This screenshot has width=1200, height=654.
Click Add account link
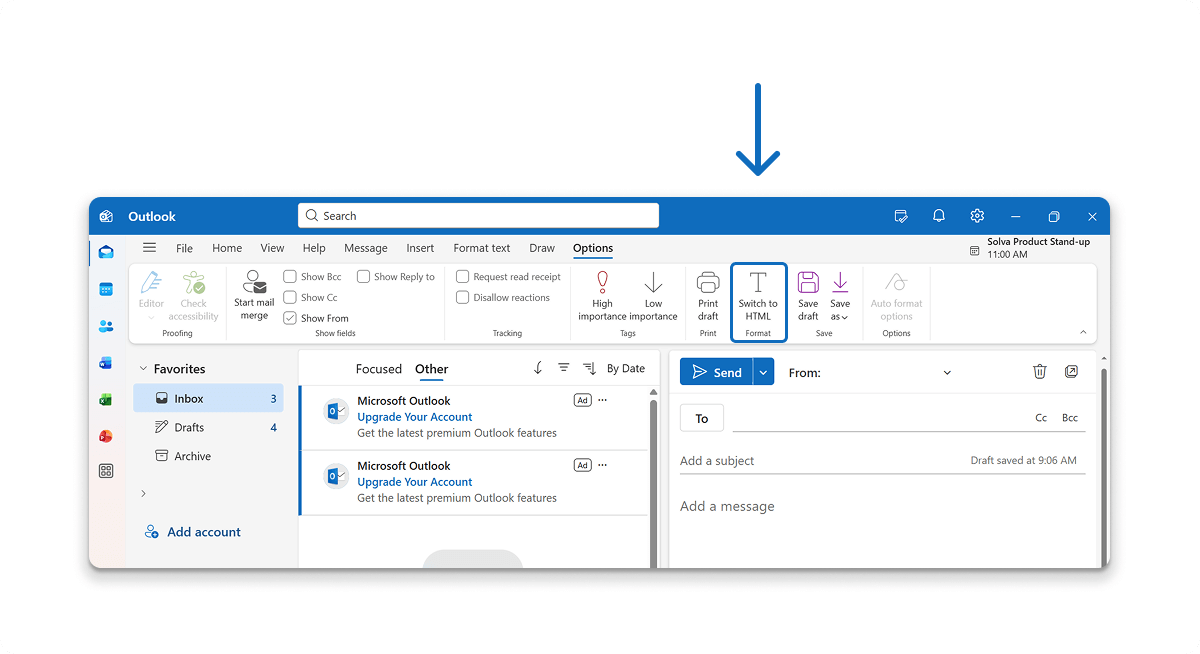(x=203, y=532)
